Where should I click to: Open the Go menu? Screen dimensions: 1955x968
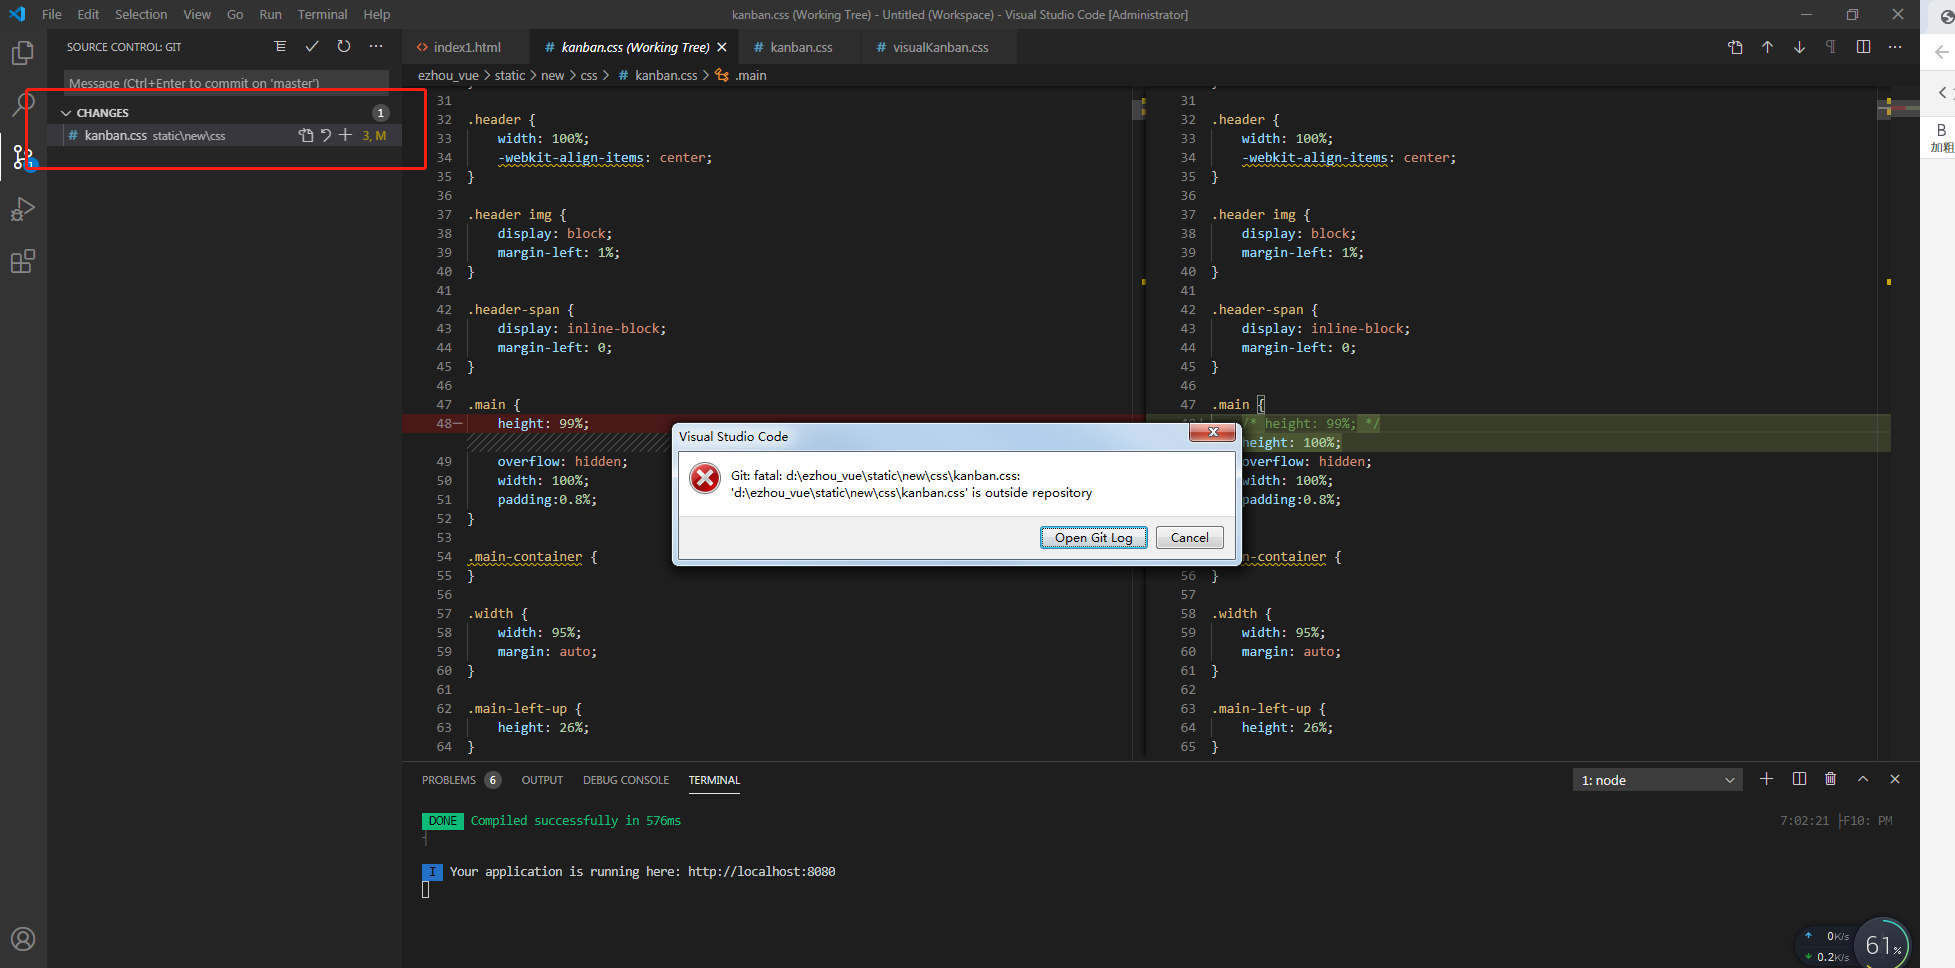[235, 14]
